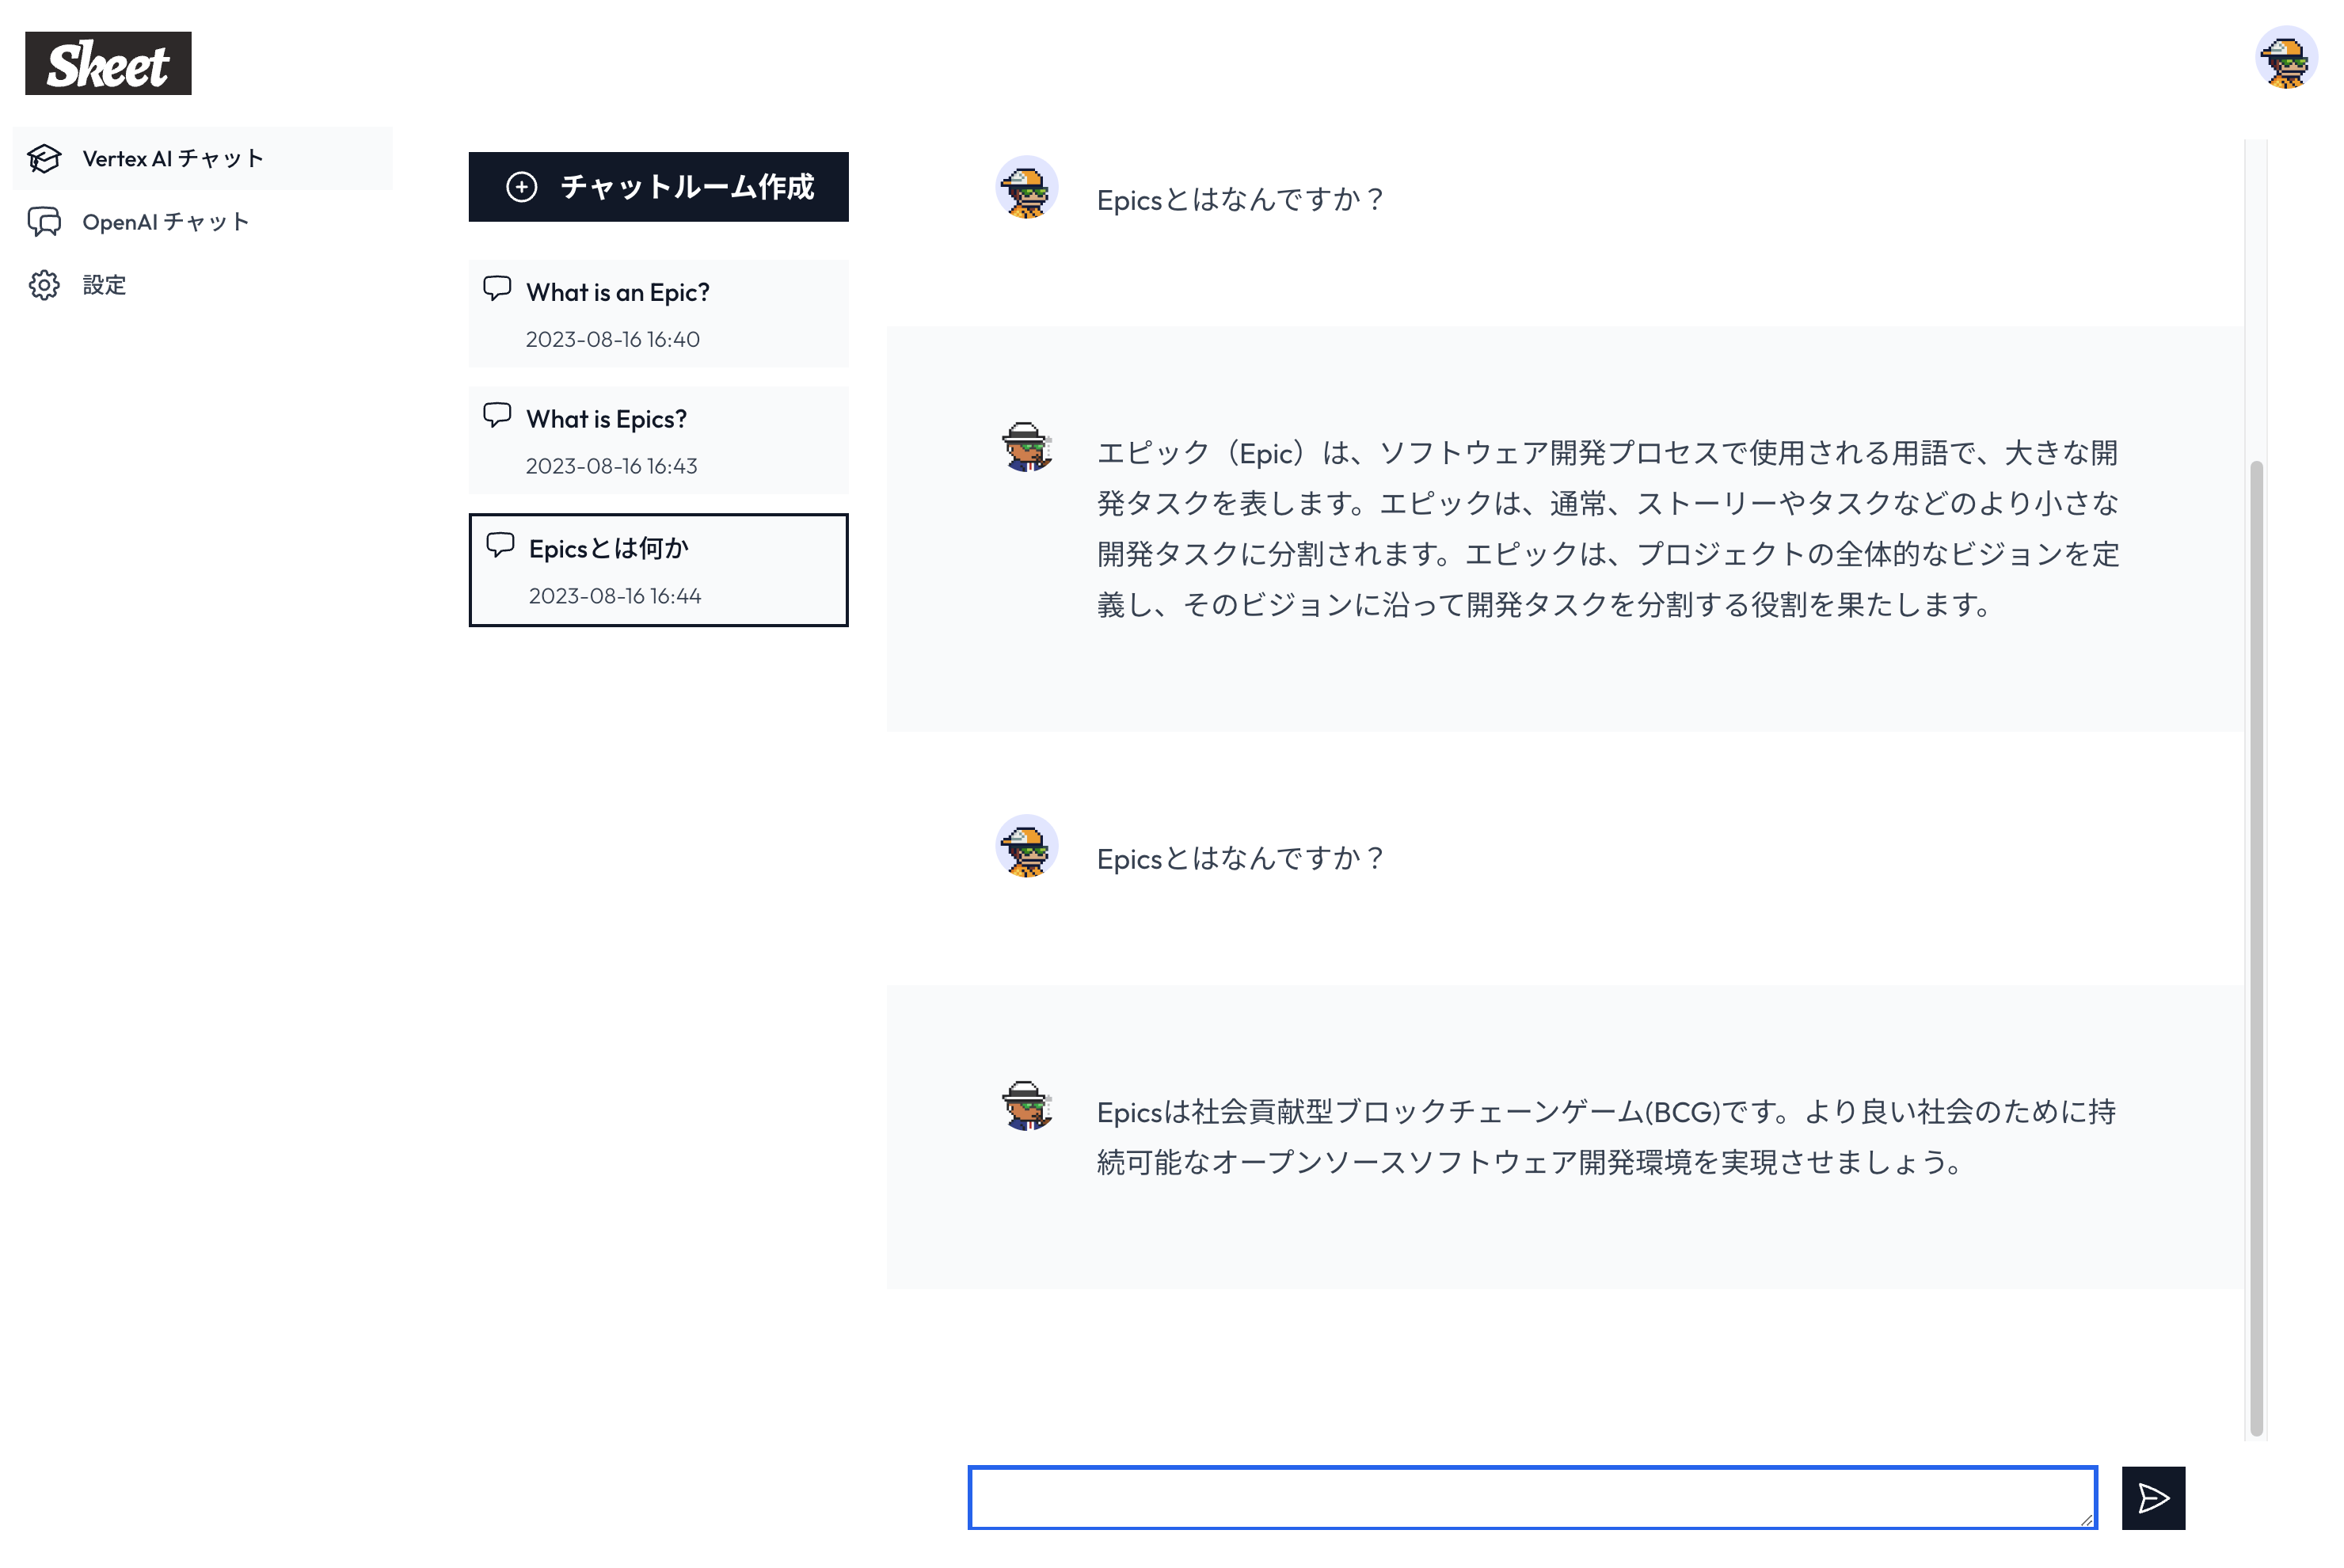Screen dimensions: 2344x1568
Task: Send the message using the paper plane icon
Action: pos(2152,1498)
